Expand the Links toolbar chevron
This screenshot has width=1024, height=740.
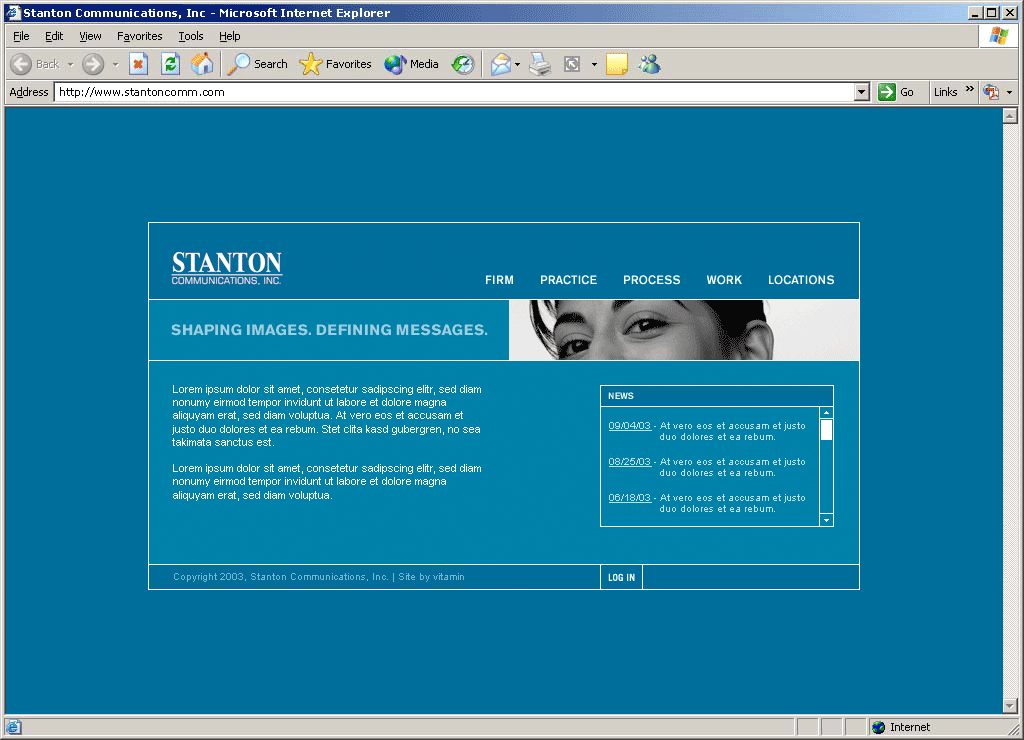click(969, 90)
